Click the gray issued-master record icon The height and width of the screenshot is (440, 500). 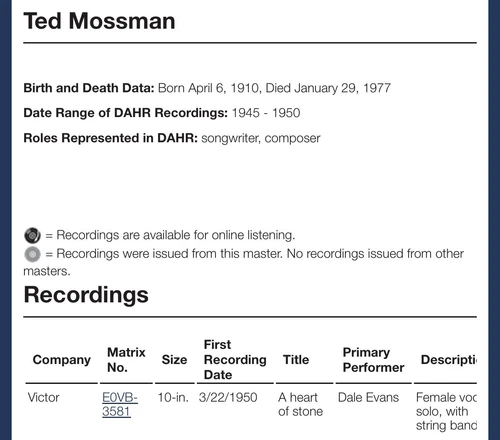[x=32, y=254]
